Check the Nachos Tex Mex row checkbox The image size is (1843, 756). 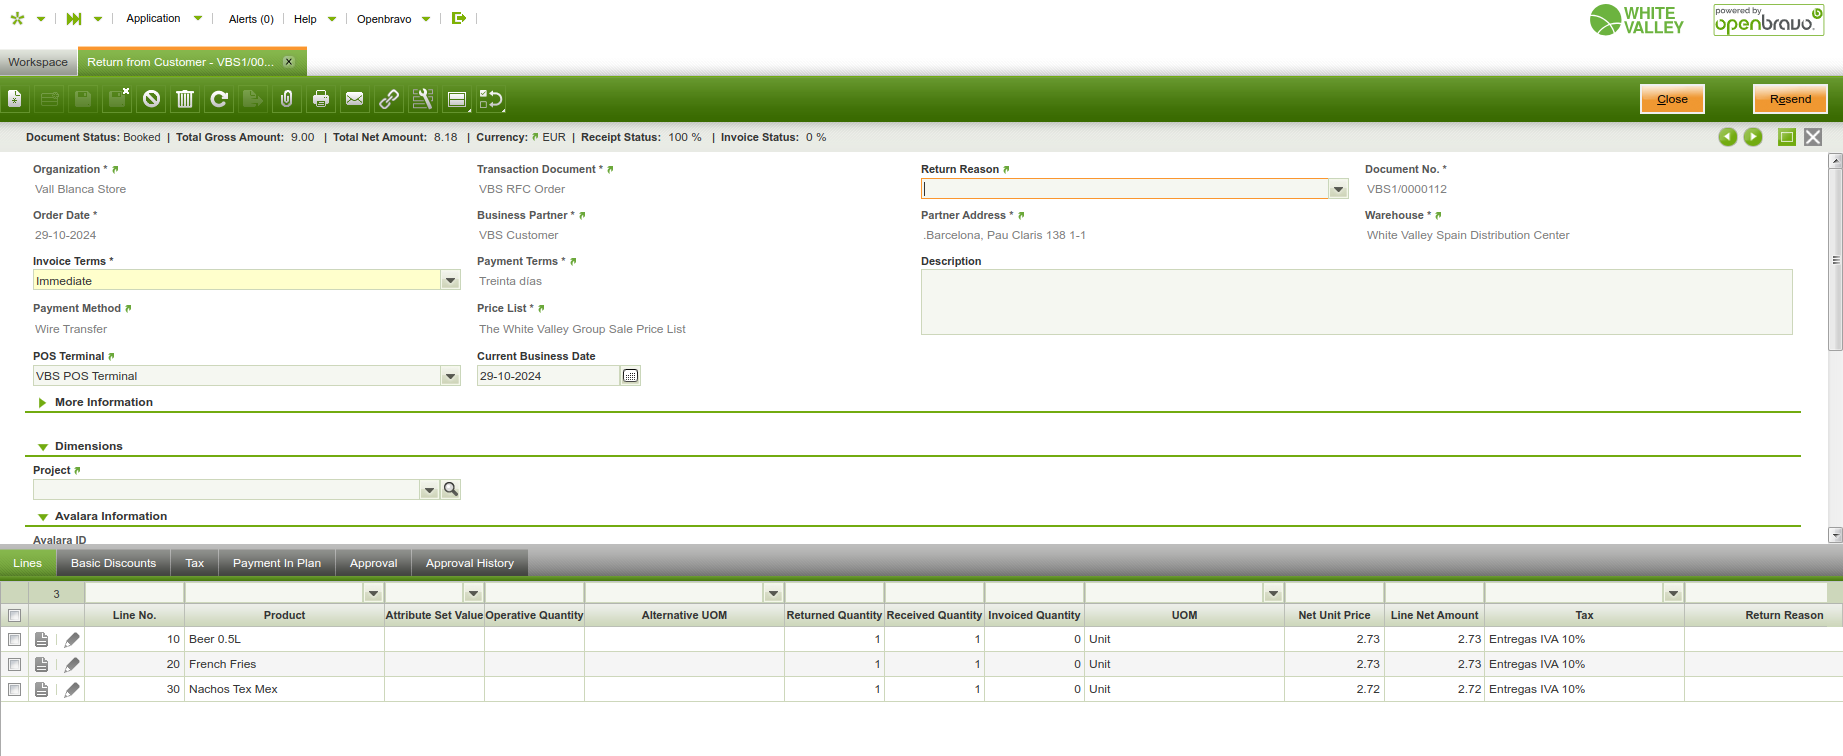(x=15, y=689)
